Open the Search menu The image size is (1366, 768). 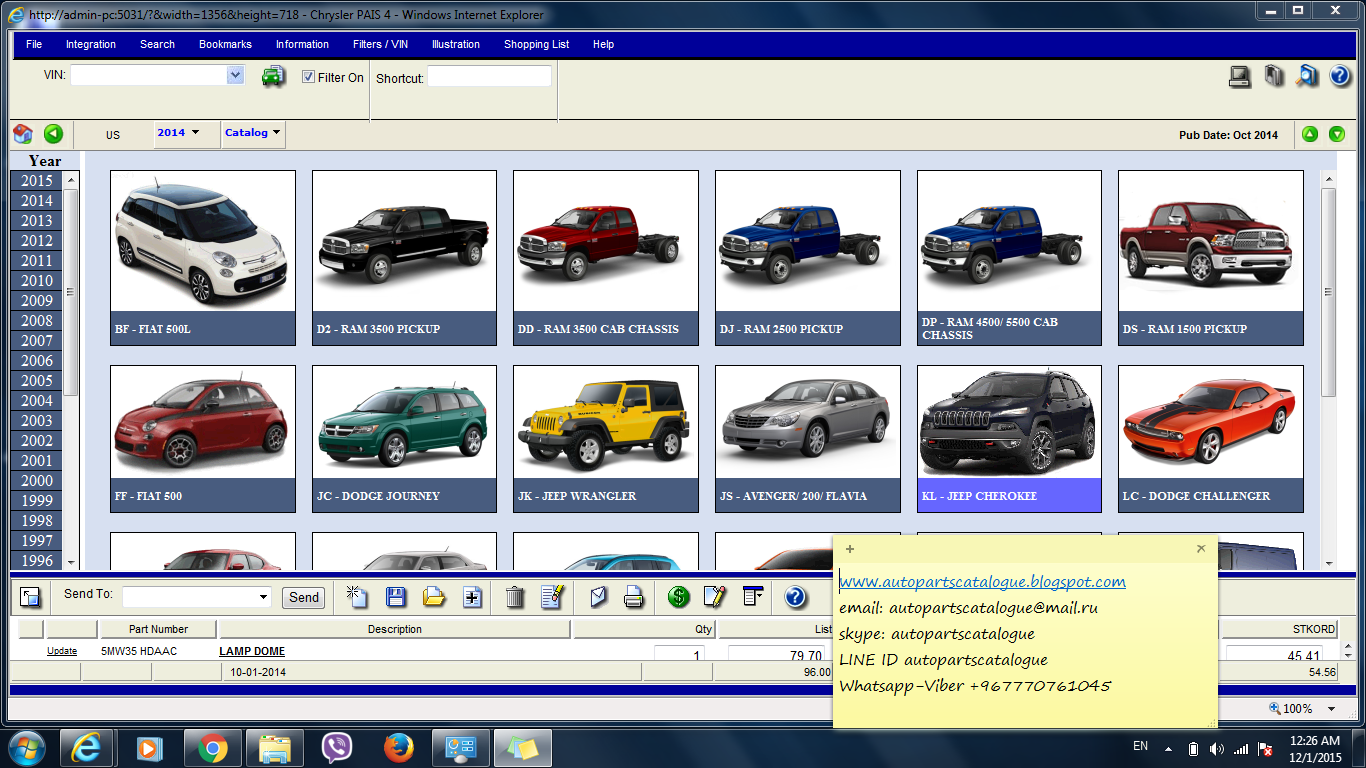coord(157,44)
